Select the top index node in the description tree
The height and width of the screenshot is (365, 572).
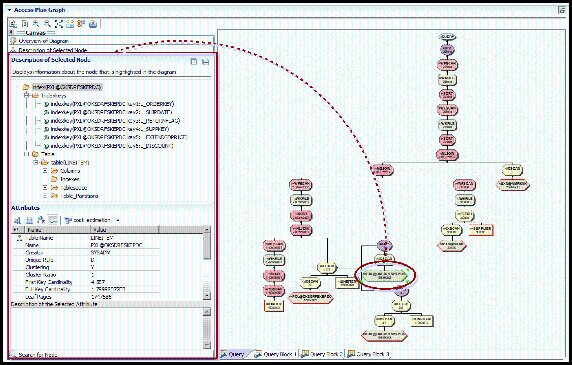pos(67,87)
